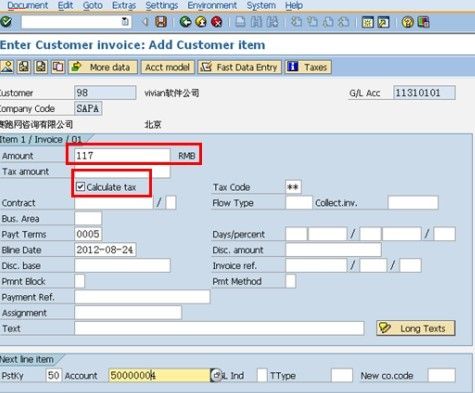Click the PstKy field showing 50
The image size is (475, 393).
click(53, 375)
